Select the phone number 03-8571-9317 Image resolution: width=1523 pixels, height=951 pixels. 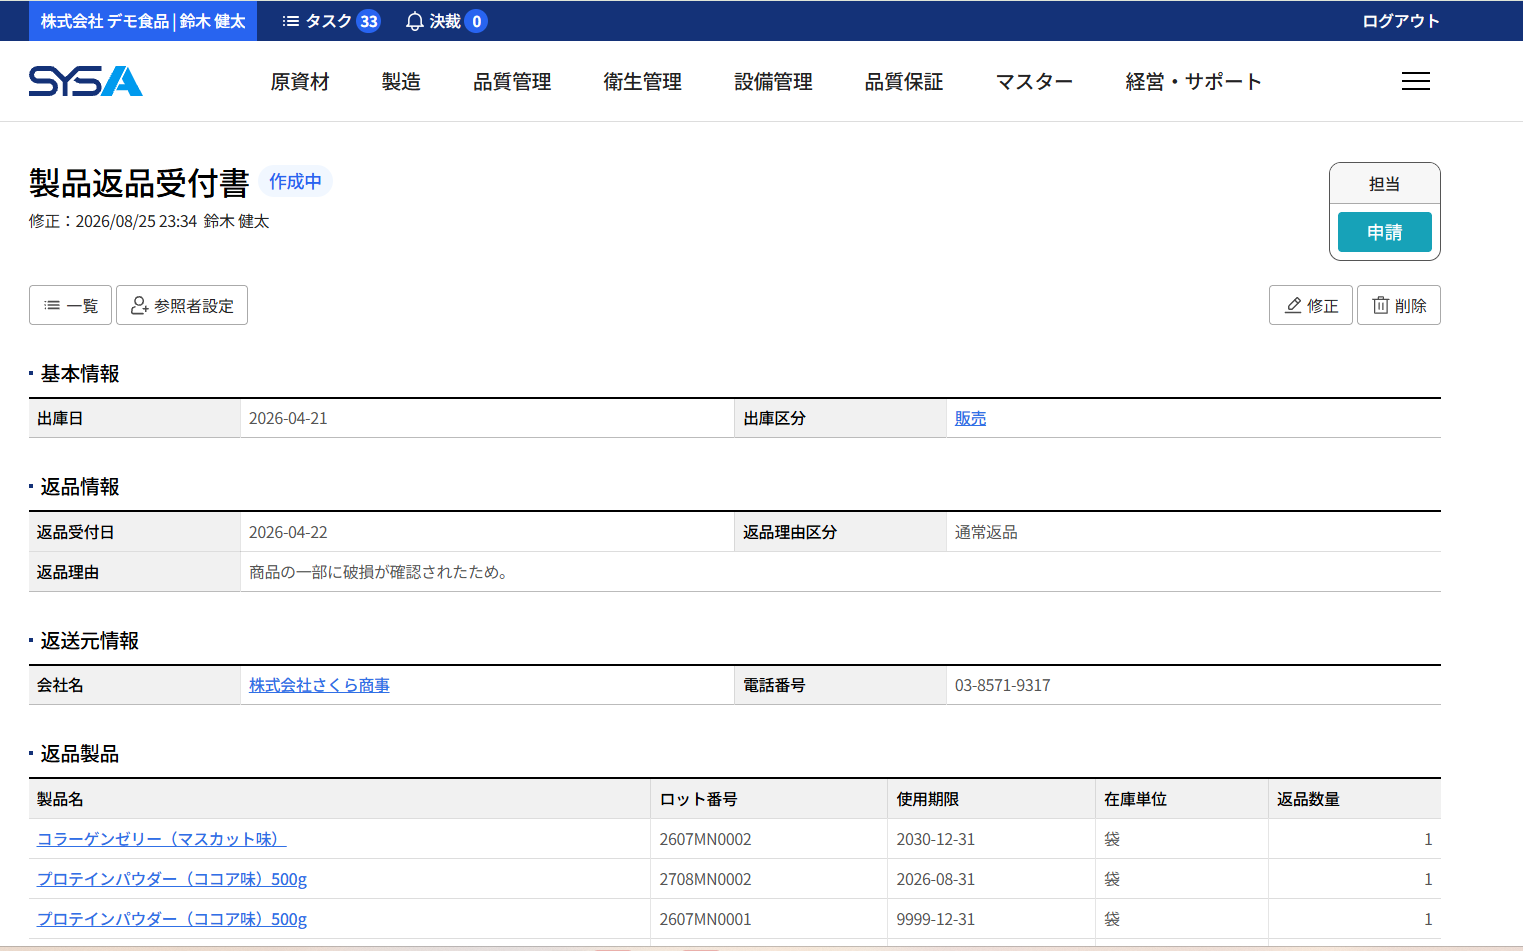[x=1002, y=685]
